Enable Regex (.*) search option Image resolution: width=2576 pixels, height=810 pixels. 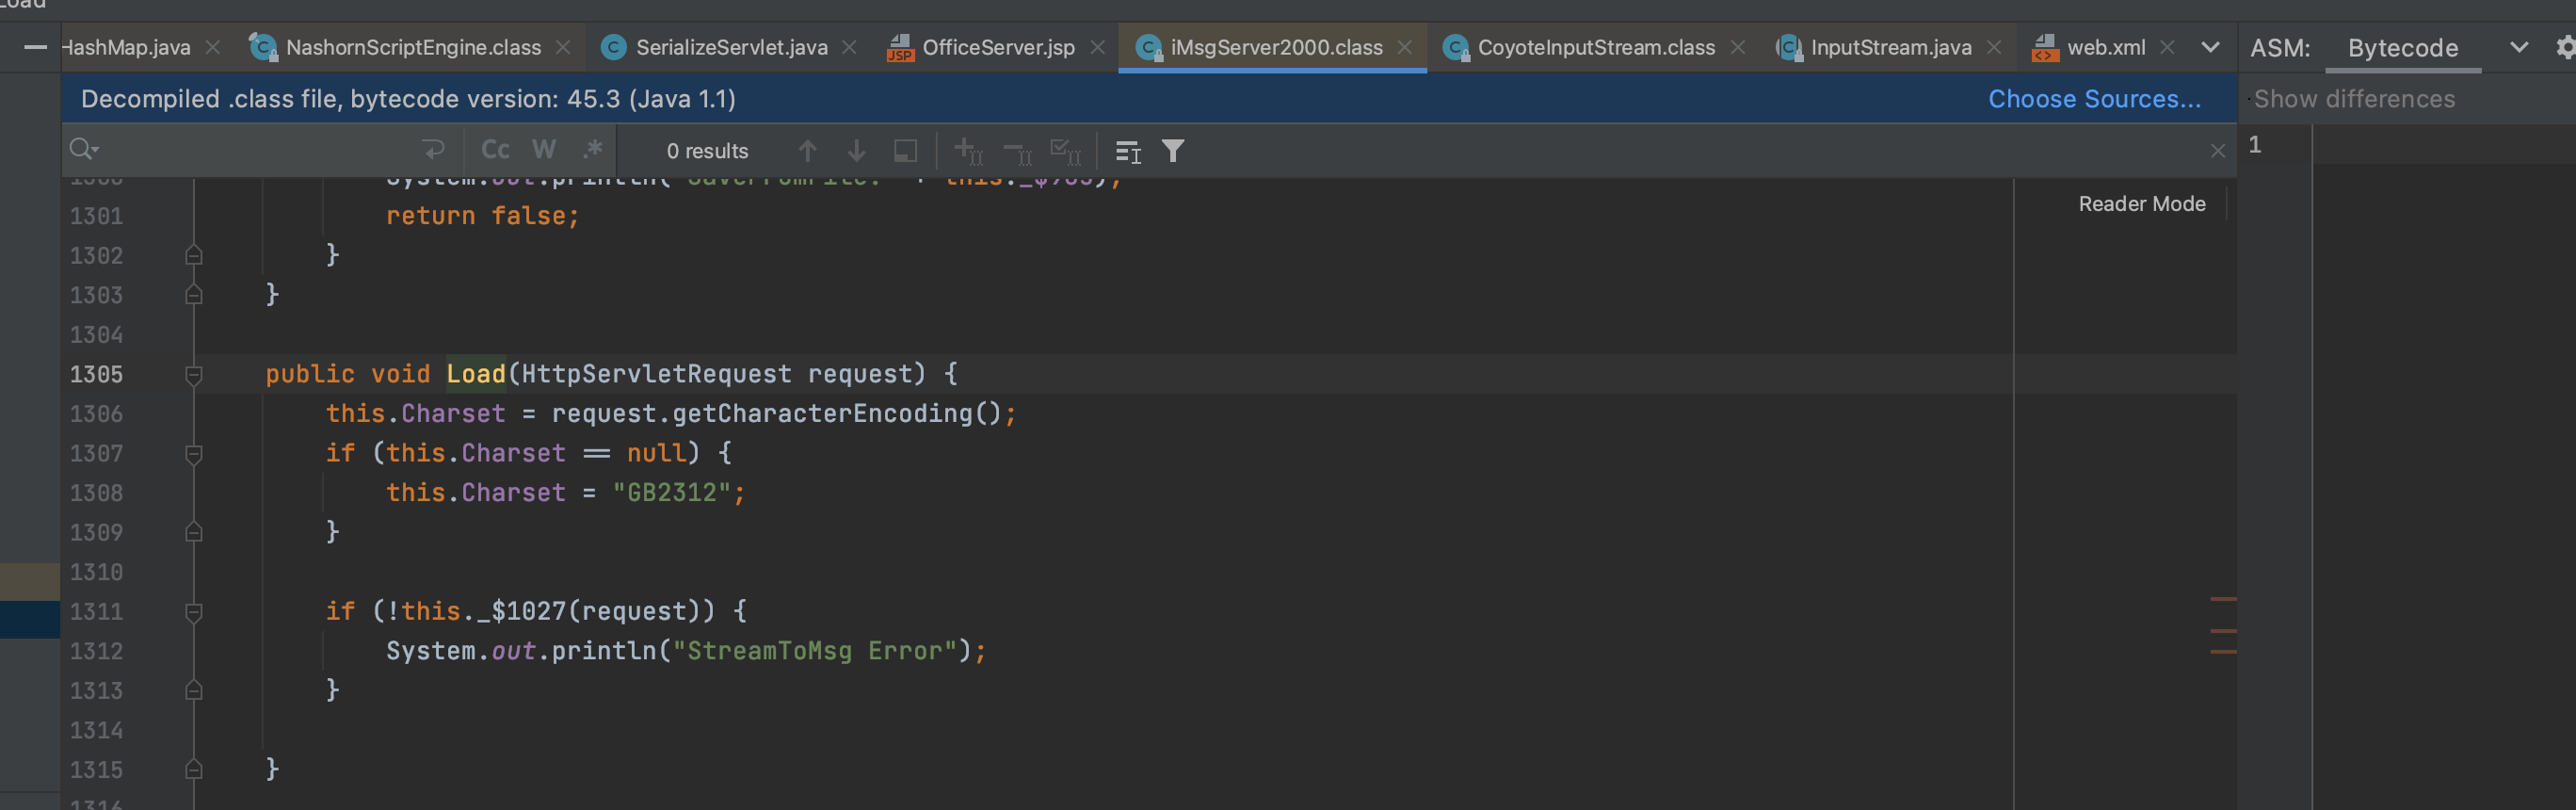pos(592,150)
